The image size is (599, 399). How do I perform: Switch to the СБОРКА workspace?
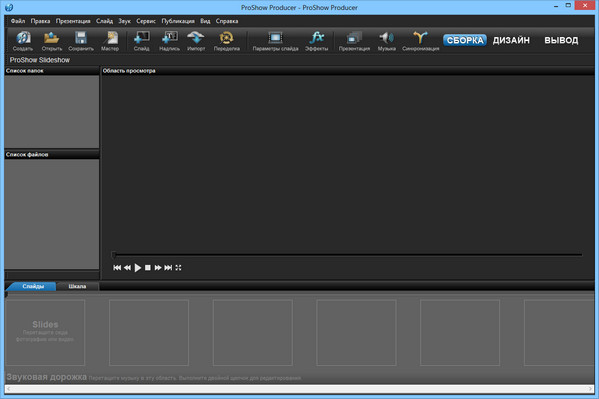coord(465,40)
